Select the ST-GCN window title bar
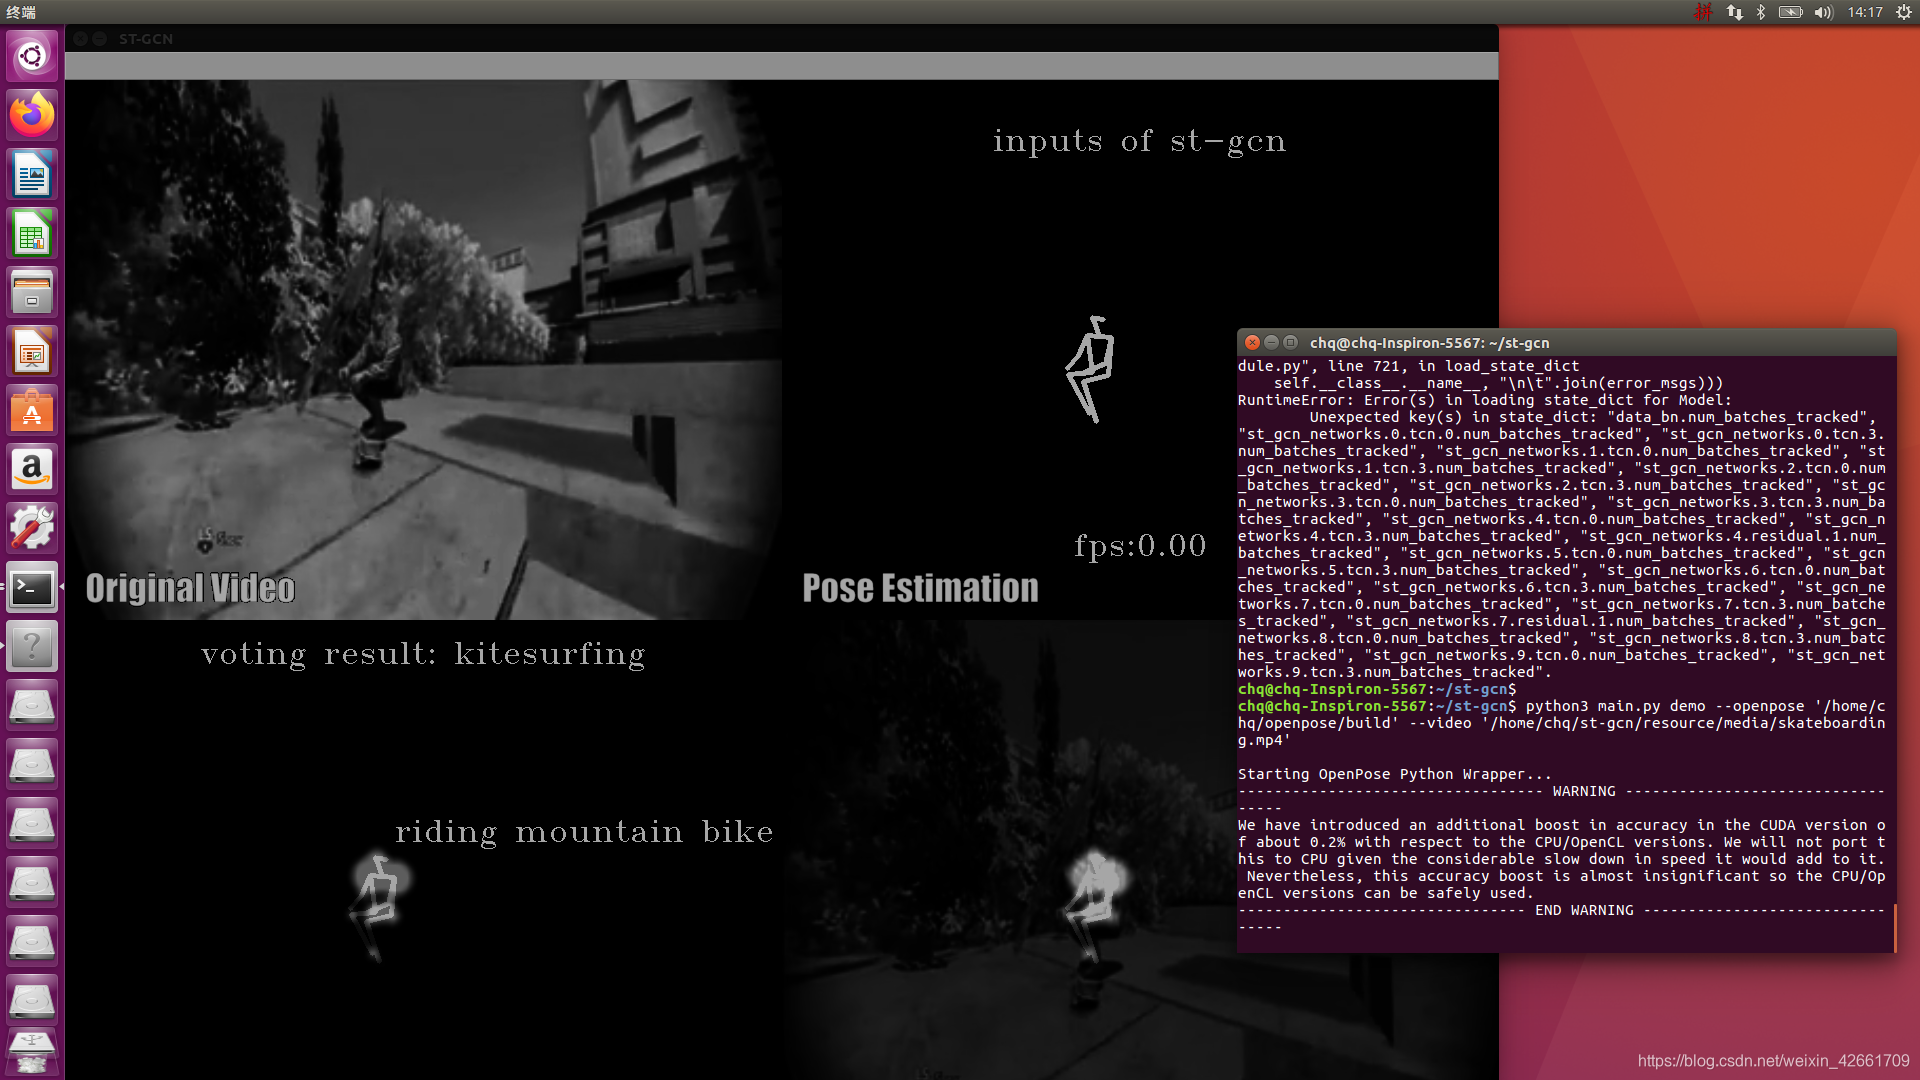The image size is (1920, 1080). 145,39
